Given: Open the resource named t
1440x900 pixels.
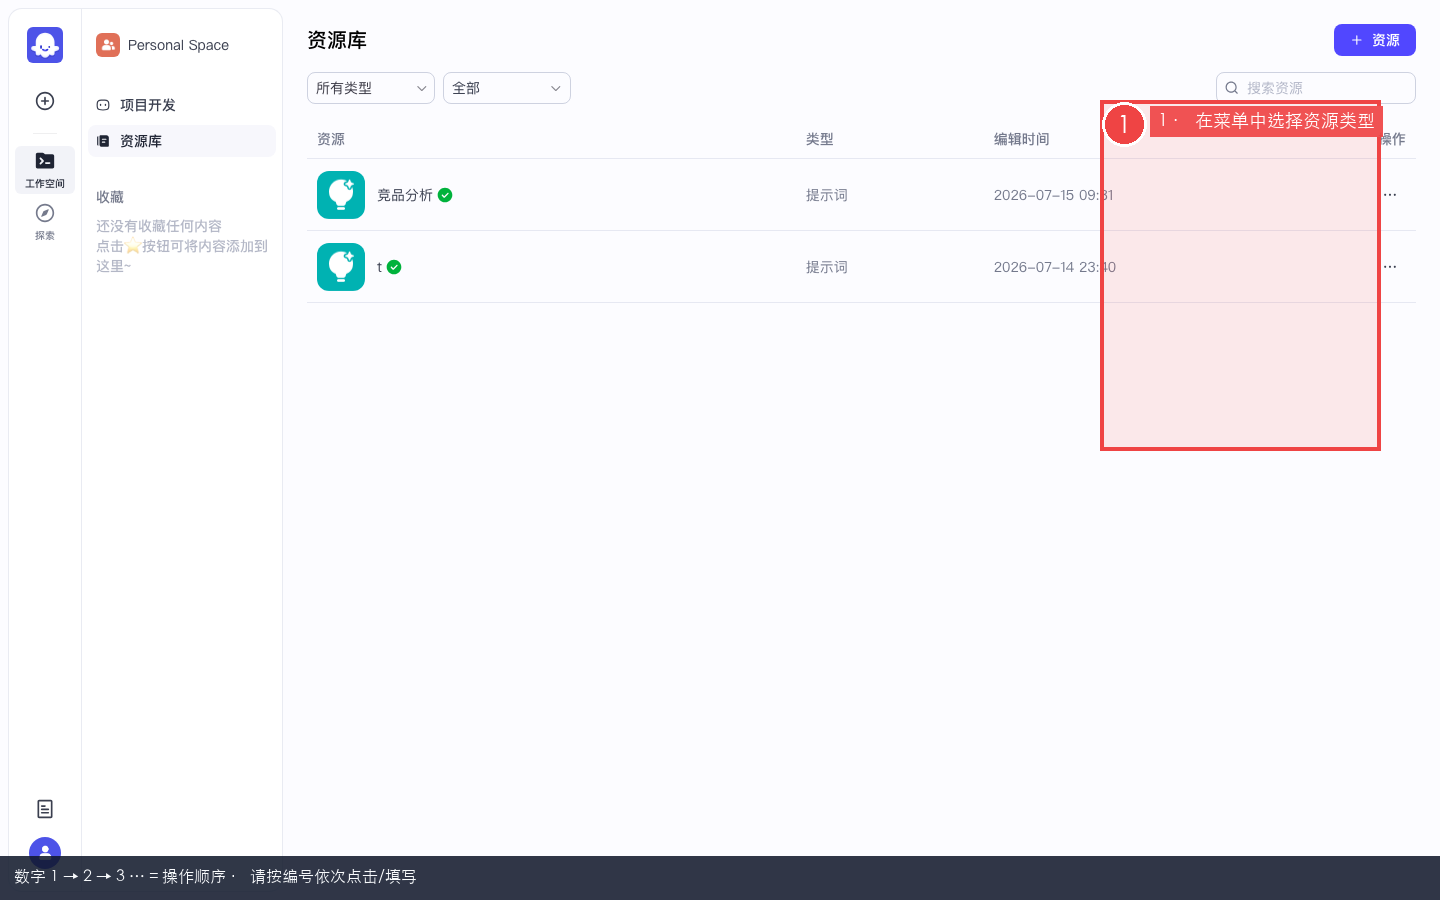Looking at the screenshot, I should 380,267.
